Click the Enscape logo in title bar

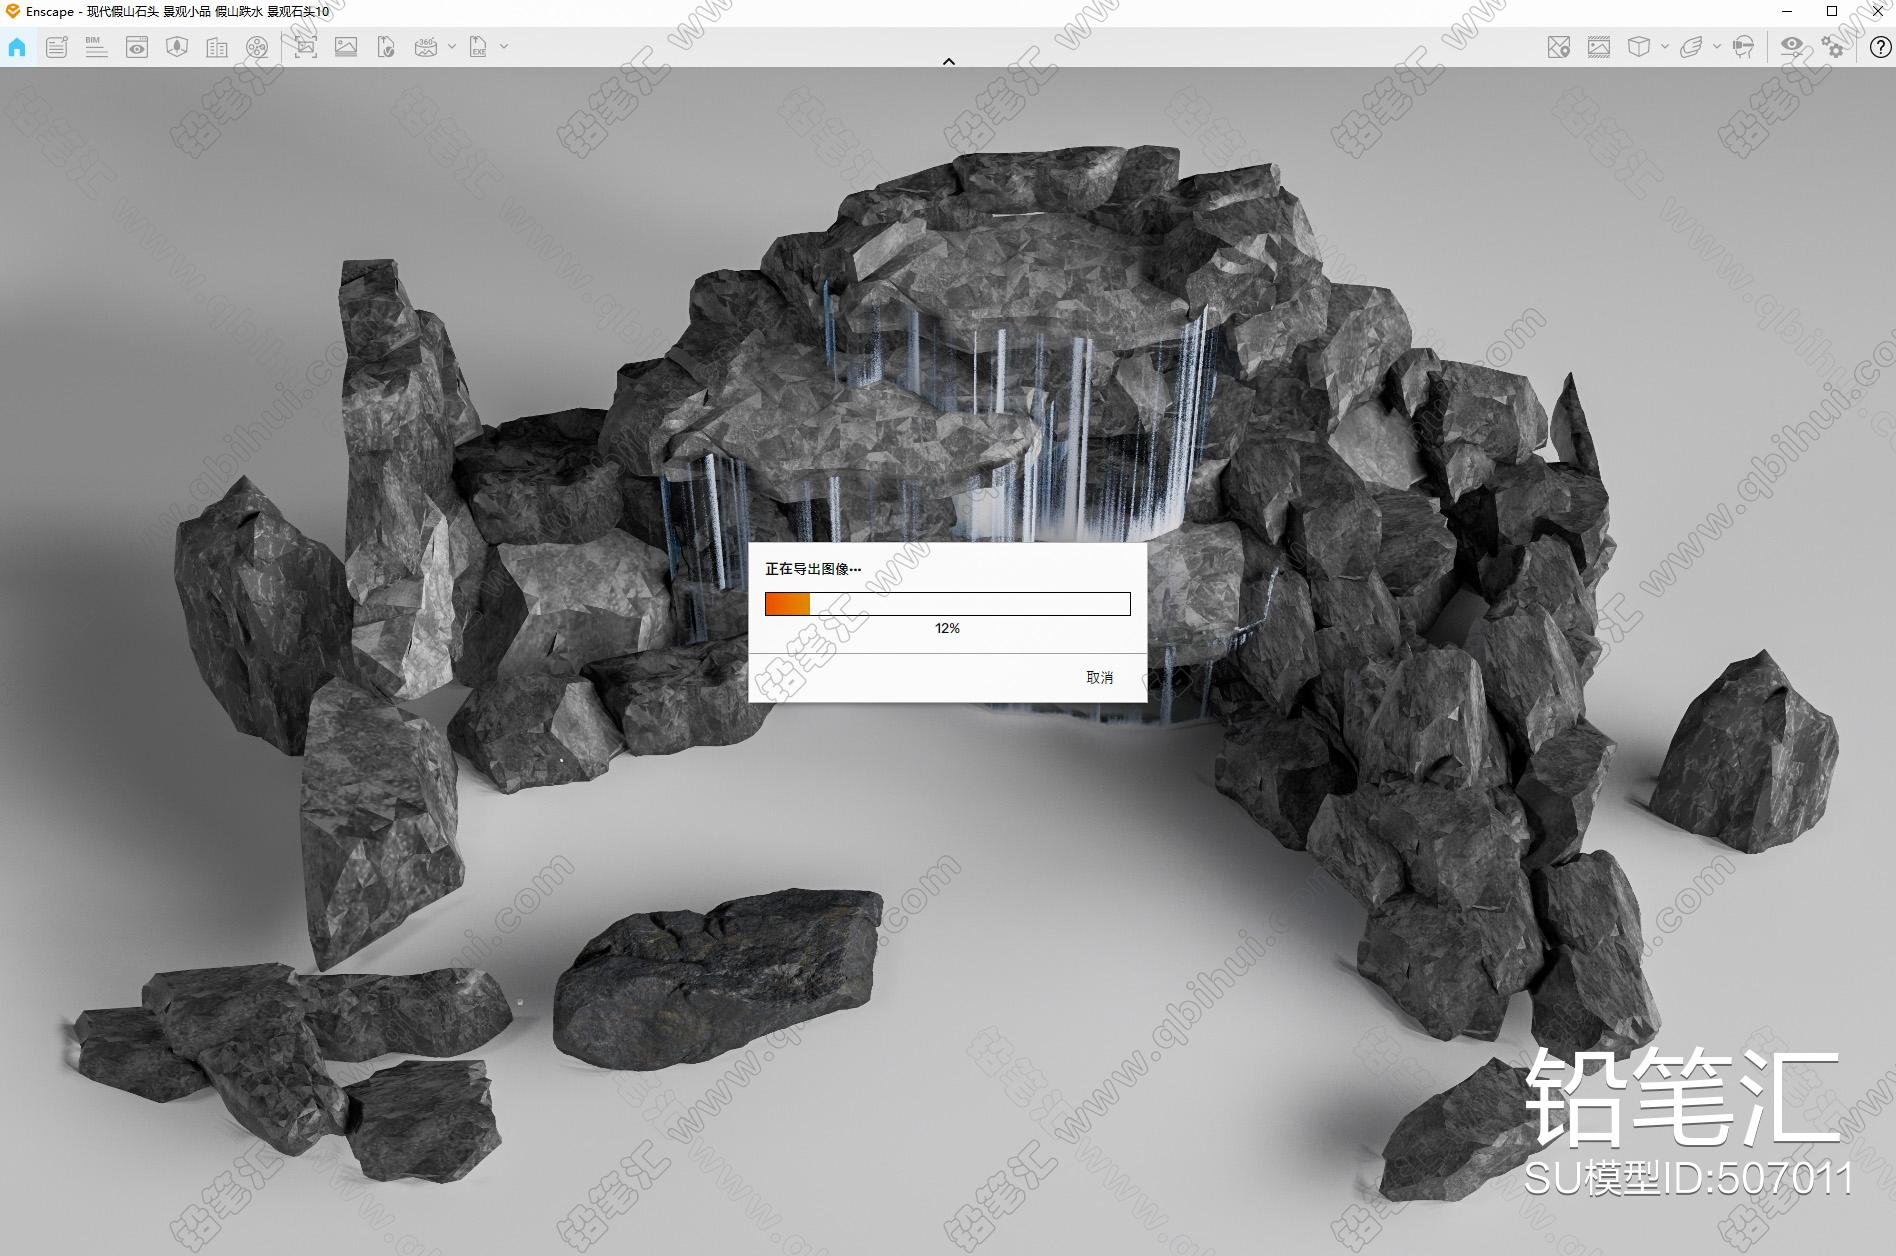[13, 12]
